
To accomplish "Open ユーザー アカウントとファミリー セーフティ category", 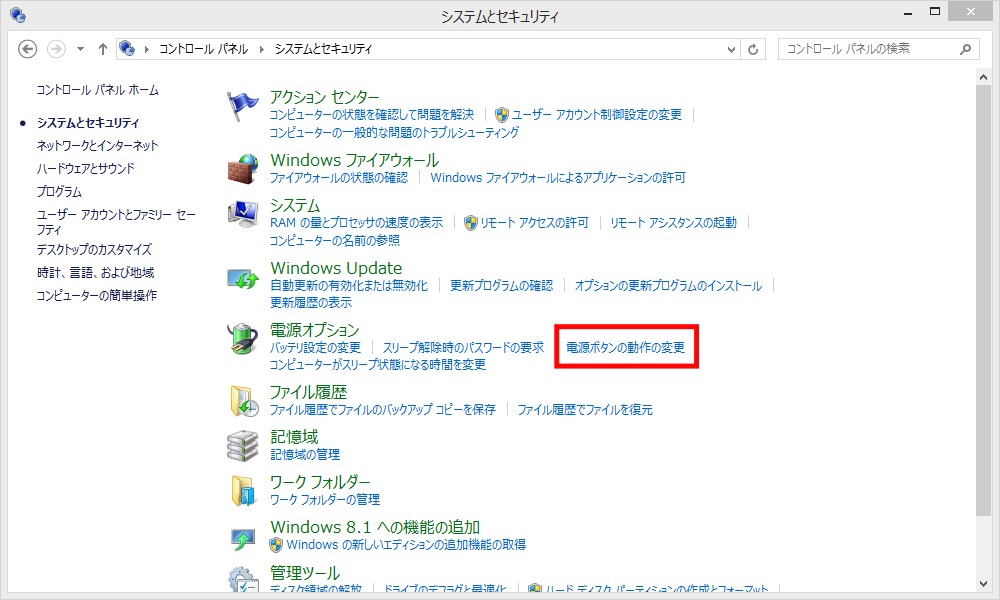I will point(116,222).
